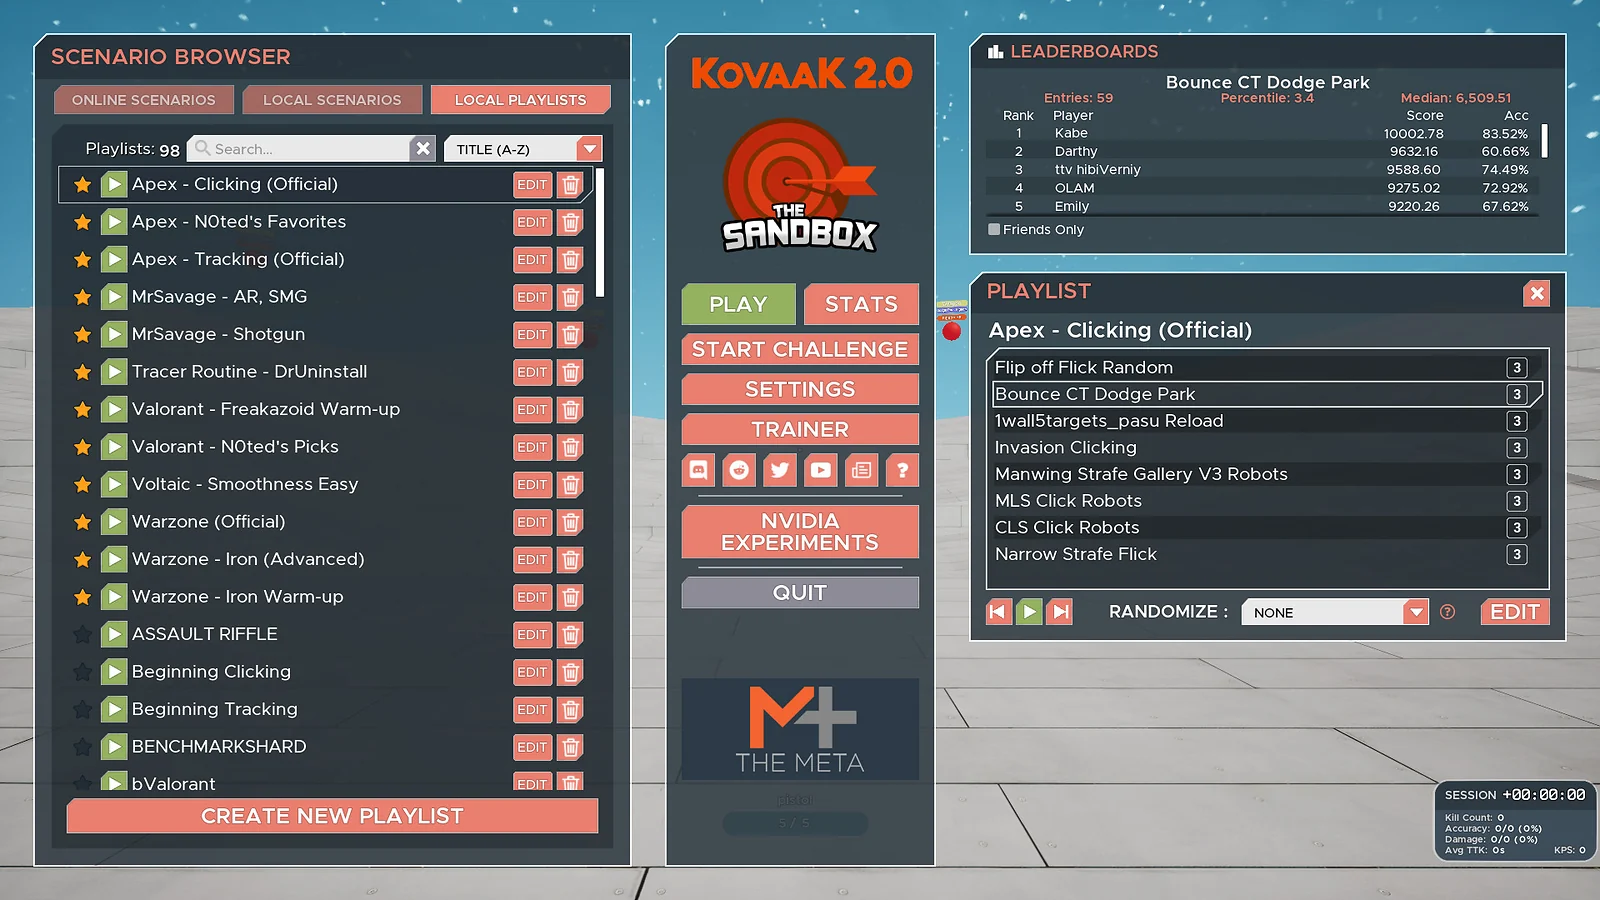Open the news page icon
The height and width of the screenshot is (900, 1600).
pos(862,470)
